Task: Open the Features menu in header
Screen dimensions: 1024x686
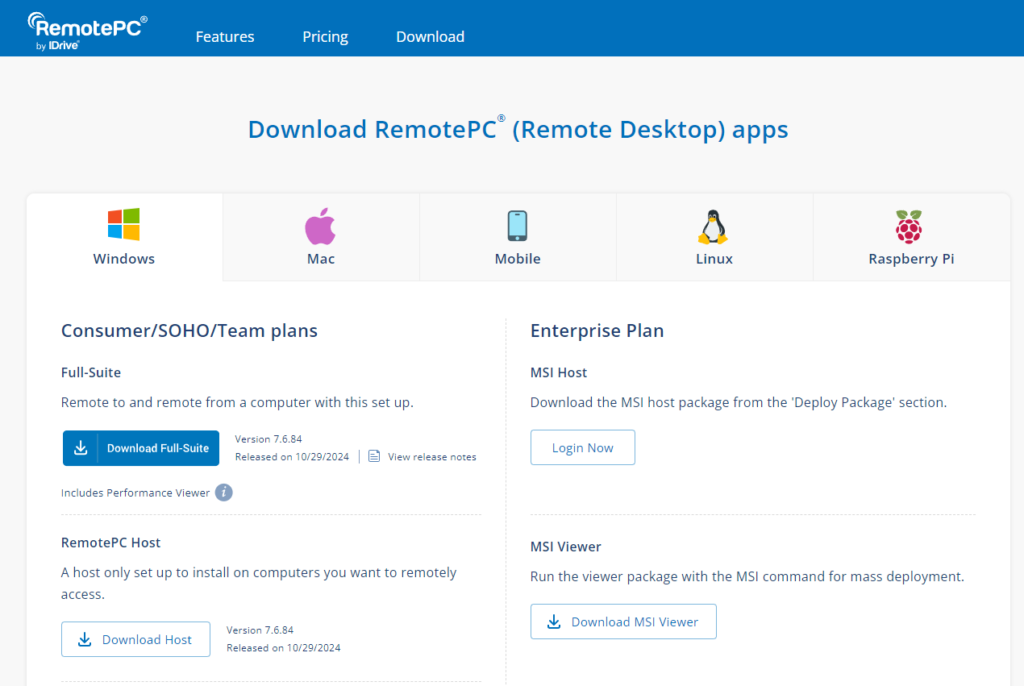Action: click(x=225, y=37)
